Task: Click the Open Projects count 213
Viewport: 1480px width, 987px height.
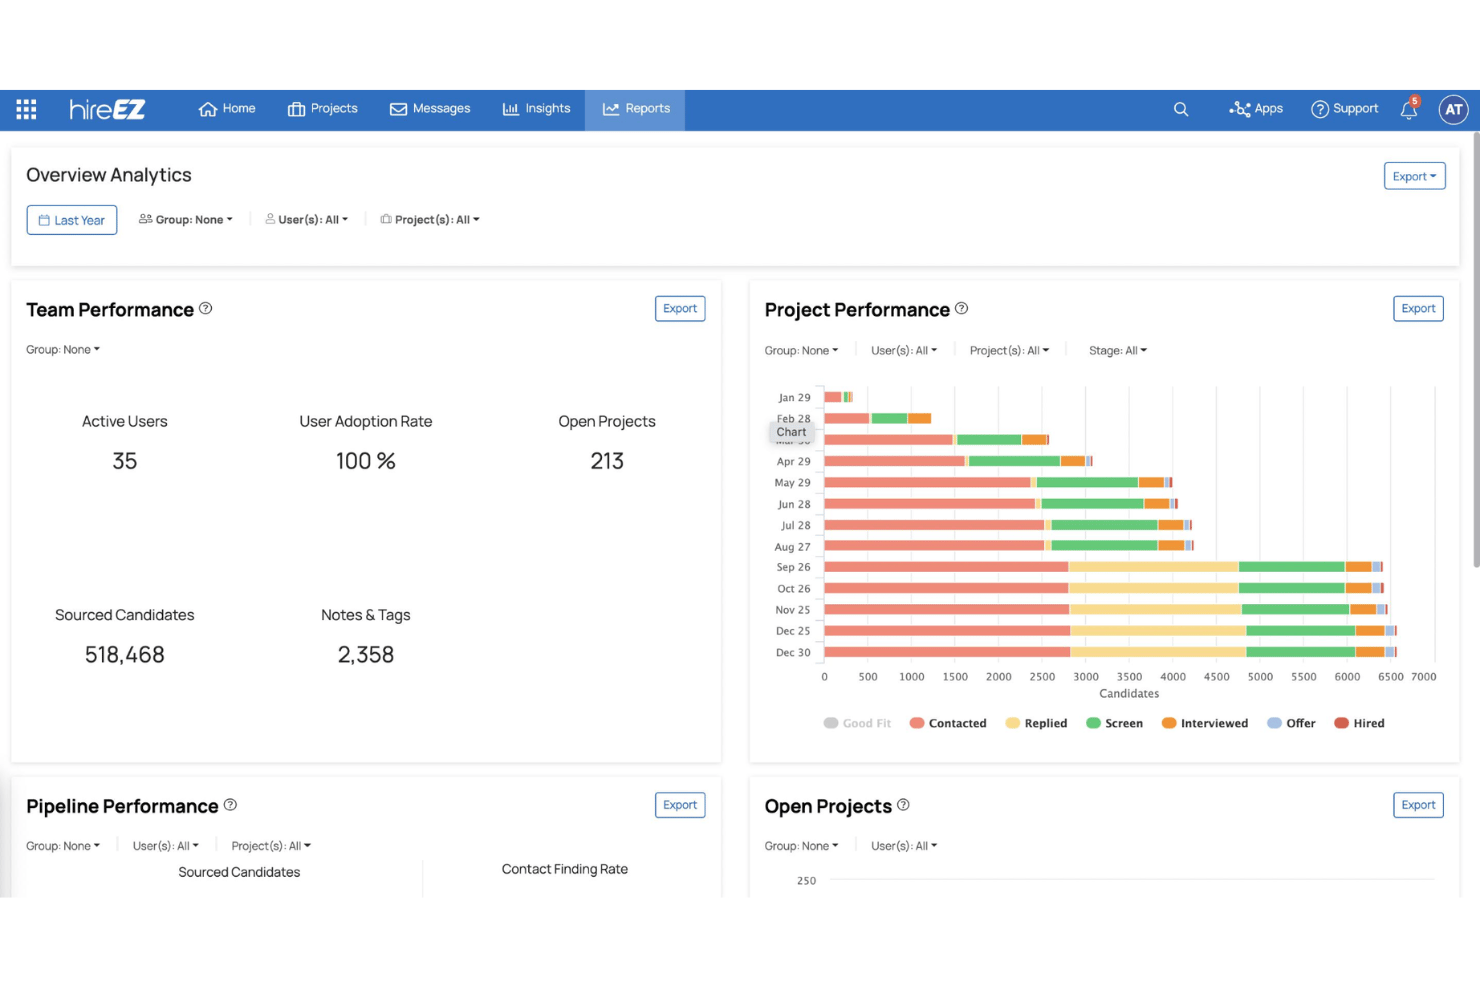Action: (x=607, y=461)
